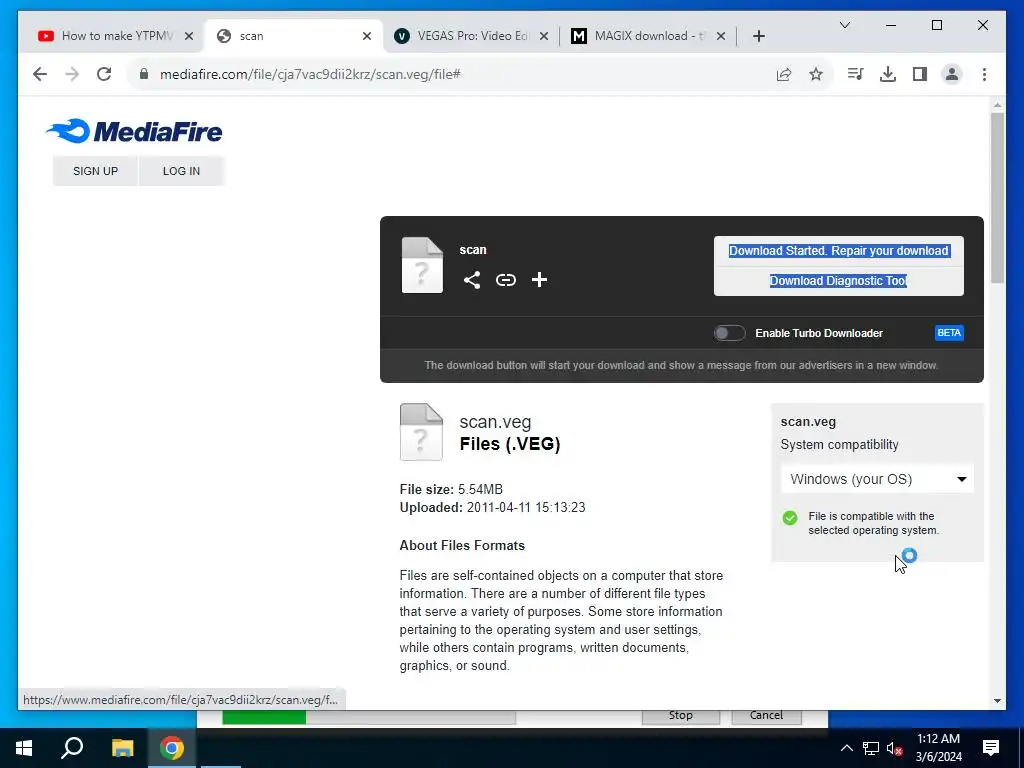Reload the page with refresh icon
Screen dimensions: 1024x768
pos(104,74)
